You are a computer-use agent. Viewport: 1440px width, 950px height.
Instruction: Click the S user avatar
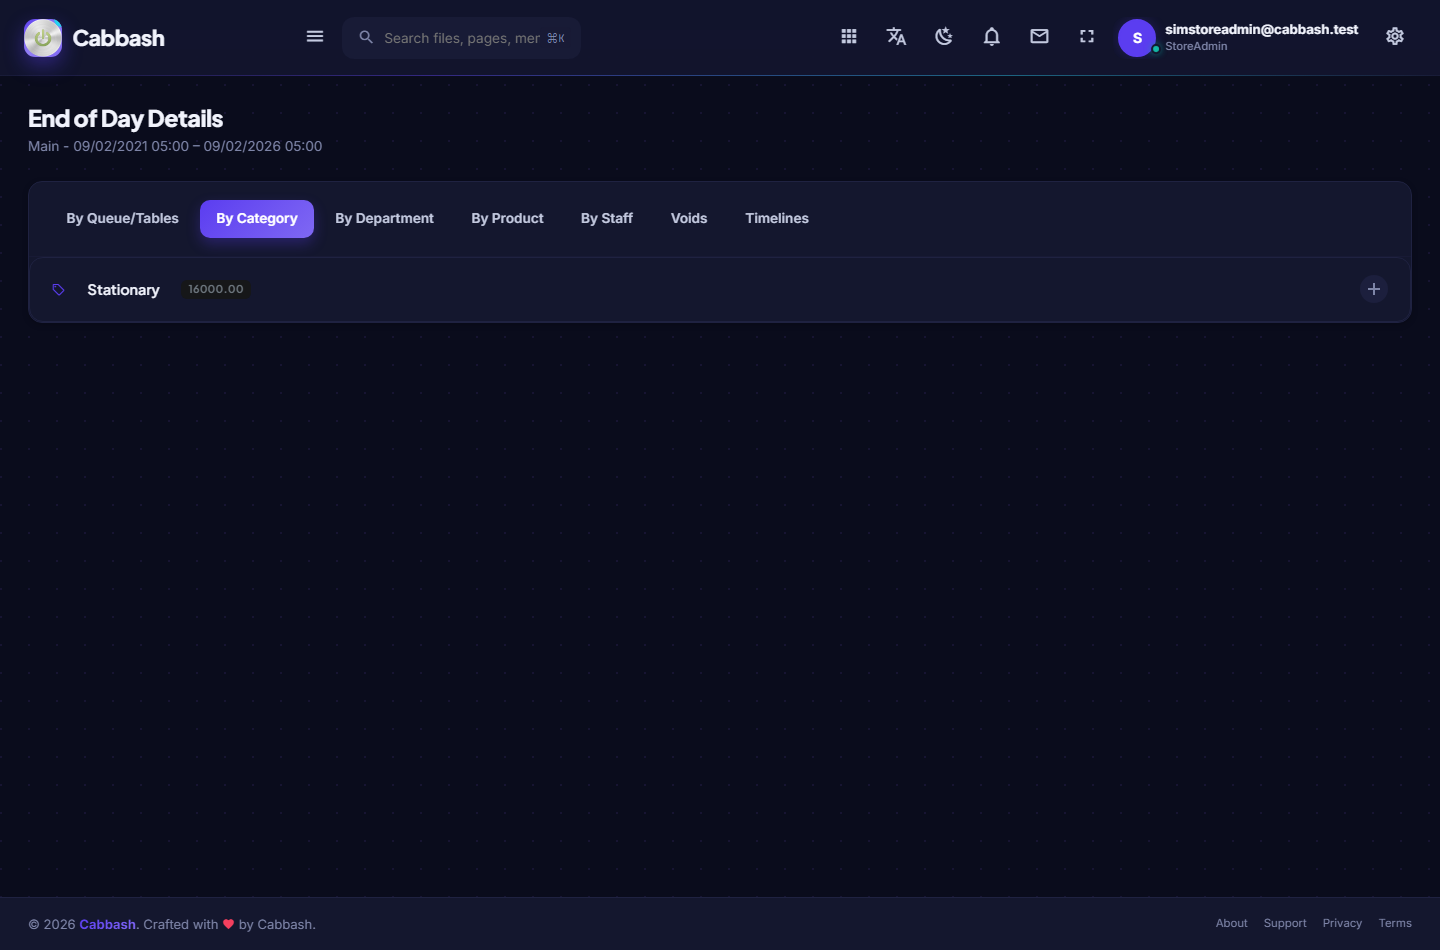(1137, 38)
